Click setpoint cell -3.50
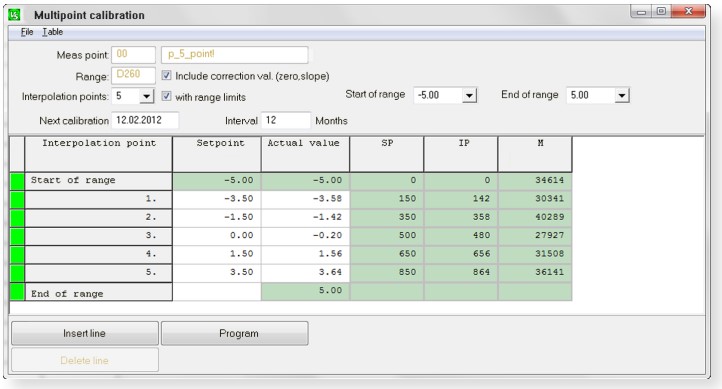Viewport: 722px width, 389px height. coord(217,200)
